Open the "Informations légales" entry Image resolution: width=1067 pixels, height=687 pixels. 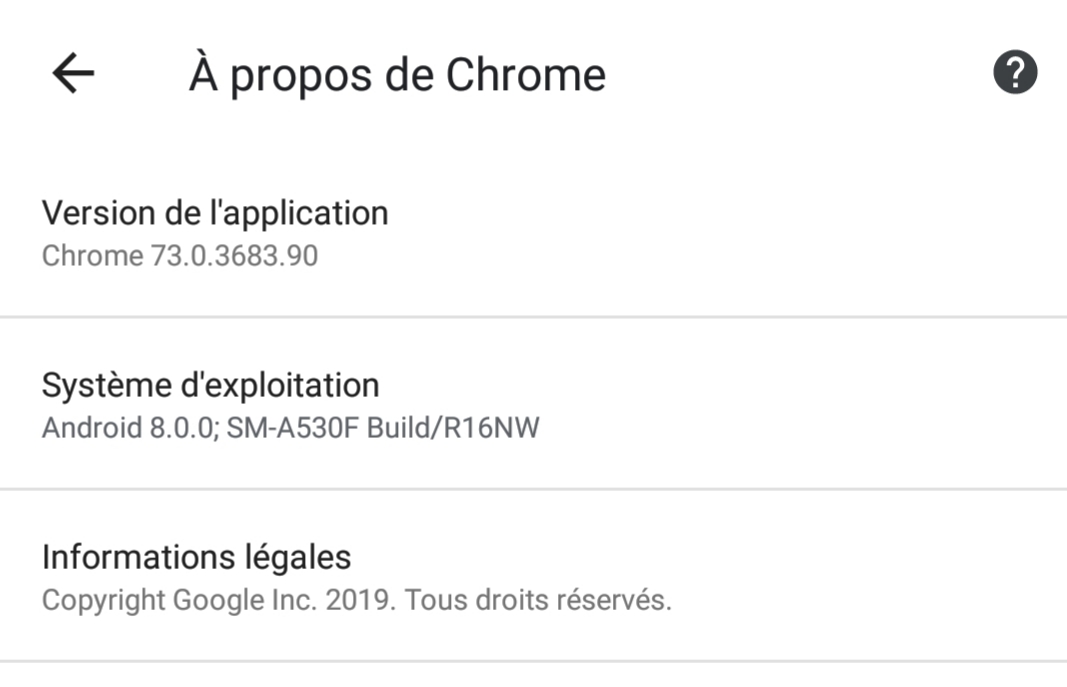(x=196, y=557)
